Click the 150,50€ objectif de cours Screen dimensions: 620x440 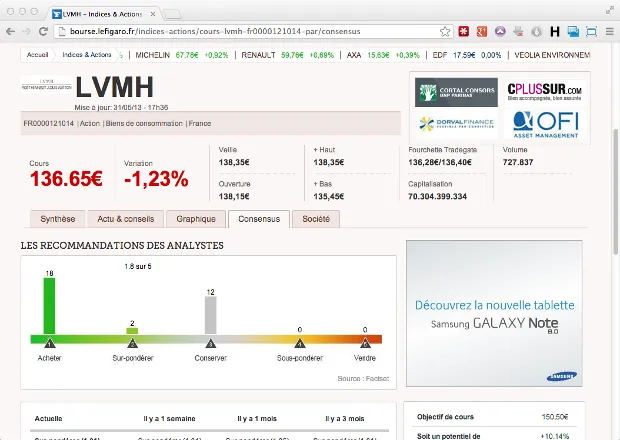(x=555, y=417)
